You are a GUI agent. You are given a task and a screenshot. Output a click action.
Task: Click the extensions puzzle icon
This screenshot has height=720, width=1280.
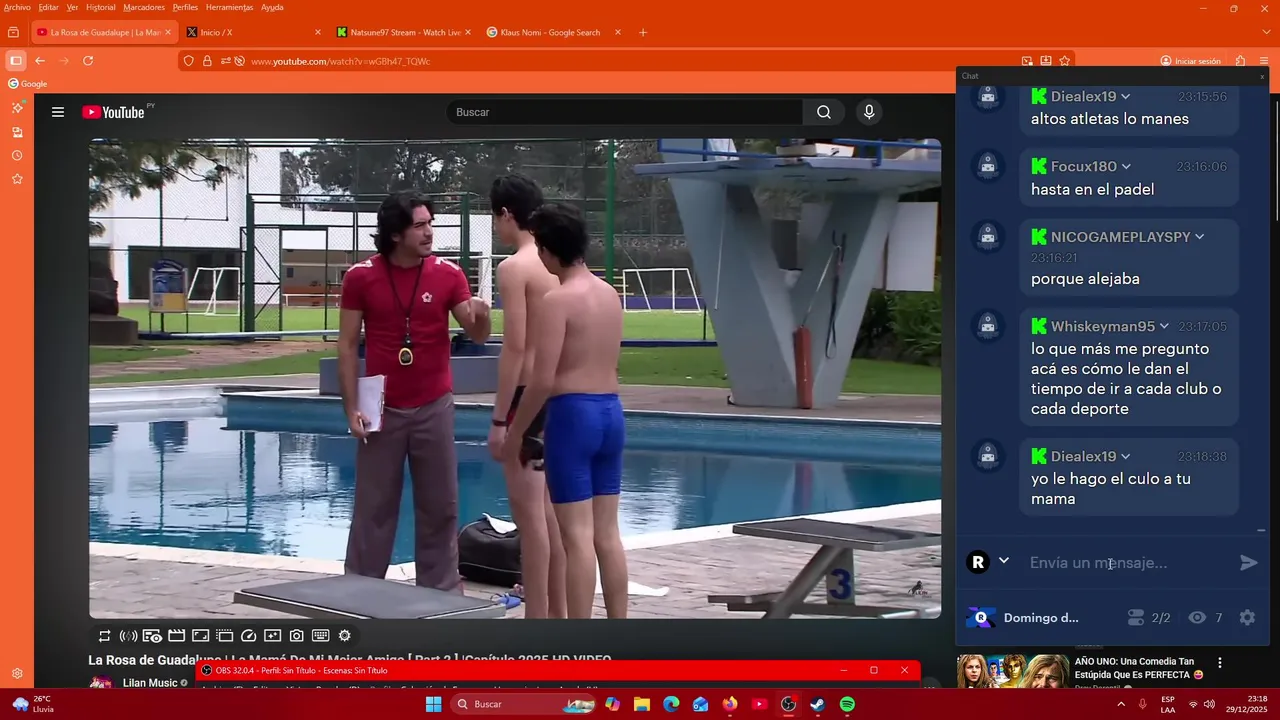click(x=1240, y=61)
